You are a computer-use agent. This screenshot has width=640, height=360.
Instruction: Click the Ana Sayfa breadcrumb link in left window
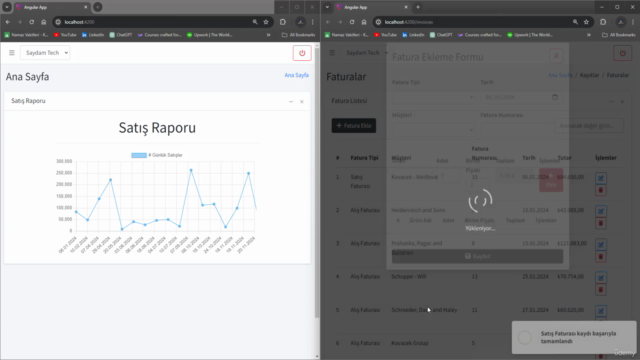[296, 75]
